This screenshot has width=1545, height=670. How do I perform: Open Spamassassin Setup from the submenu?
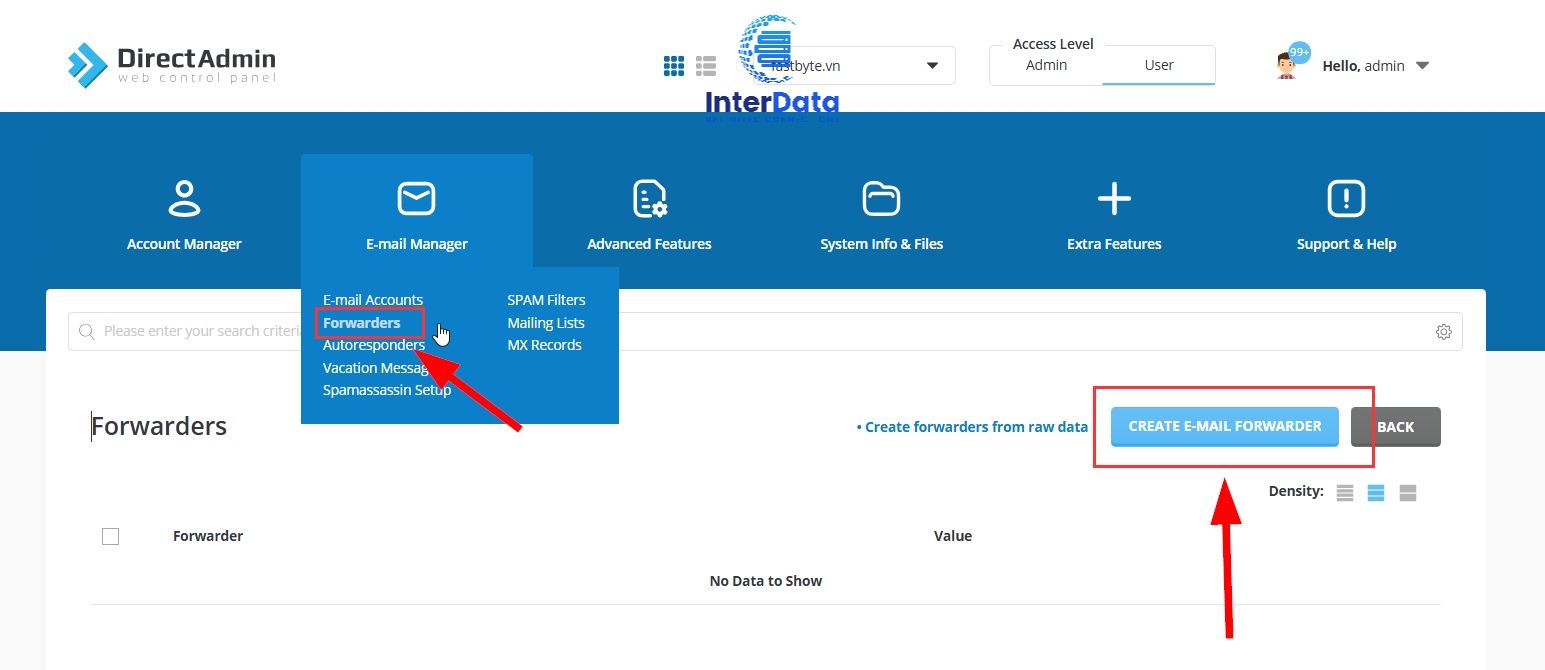pyautogui.click(x=387, y=390)
